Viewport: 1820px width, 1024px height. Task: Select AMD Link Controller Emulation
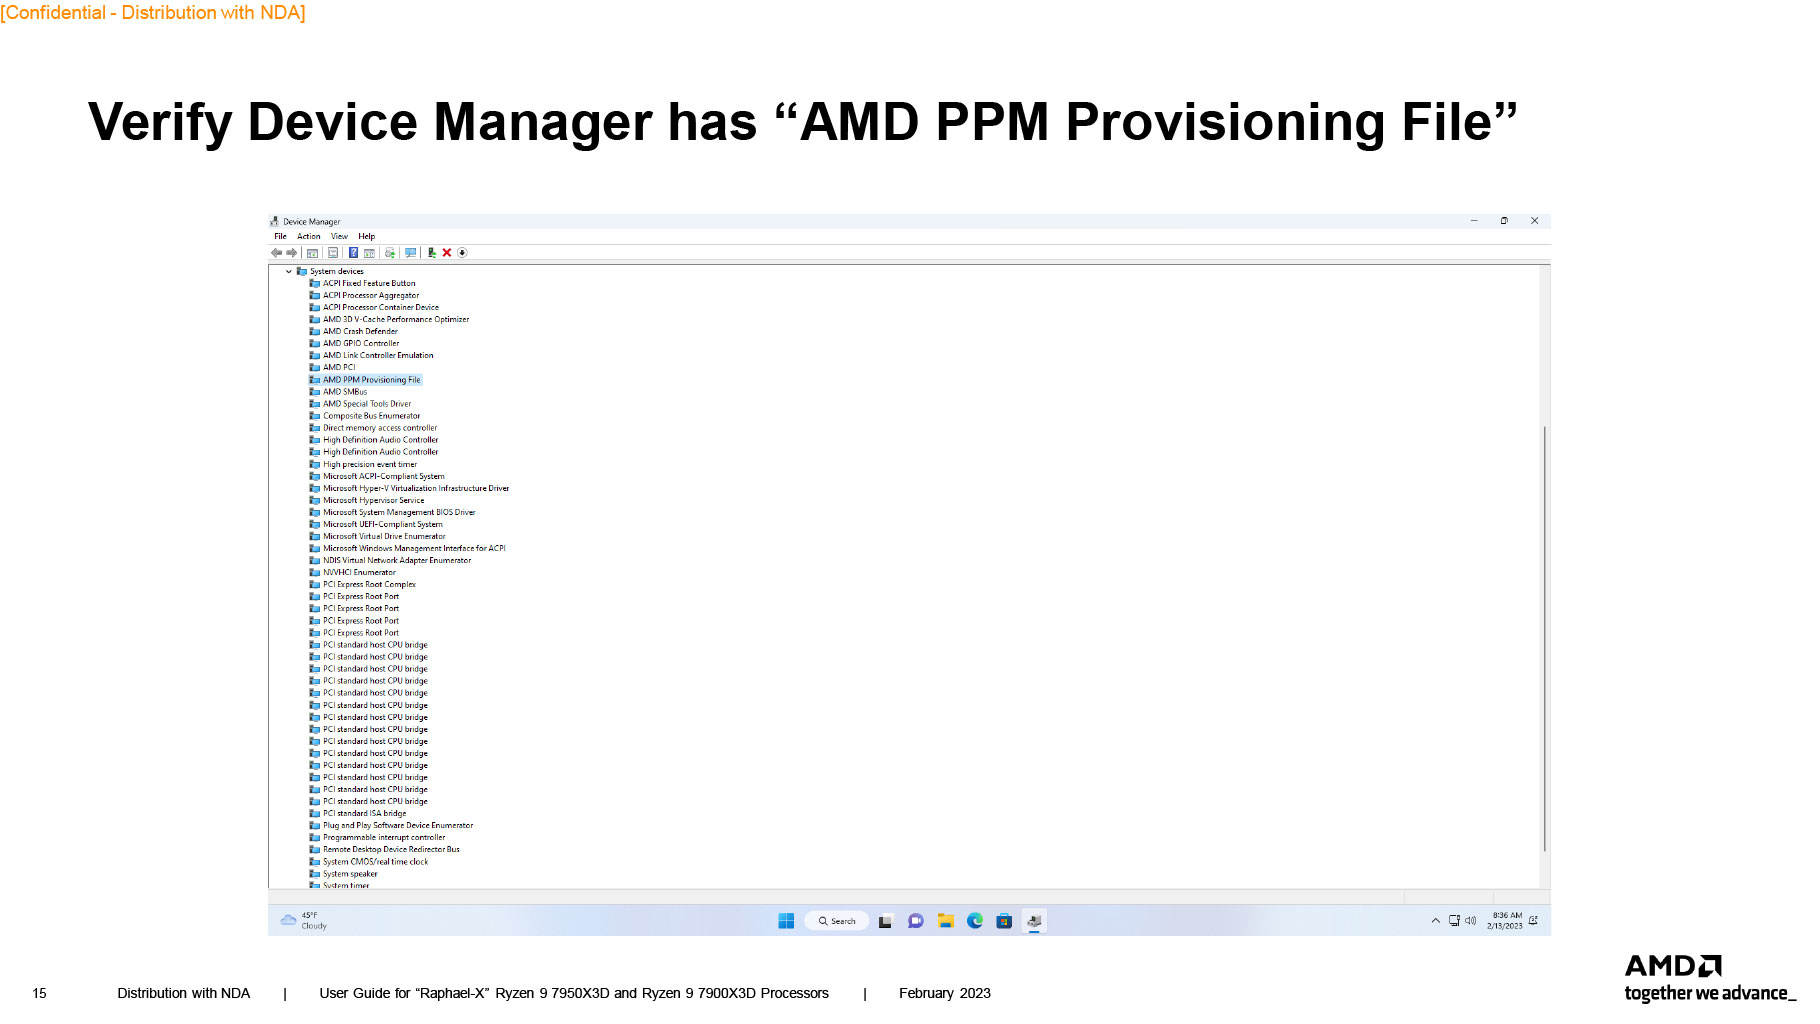click(378, 356)
